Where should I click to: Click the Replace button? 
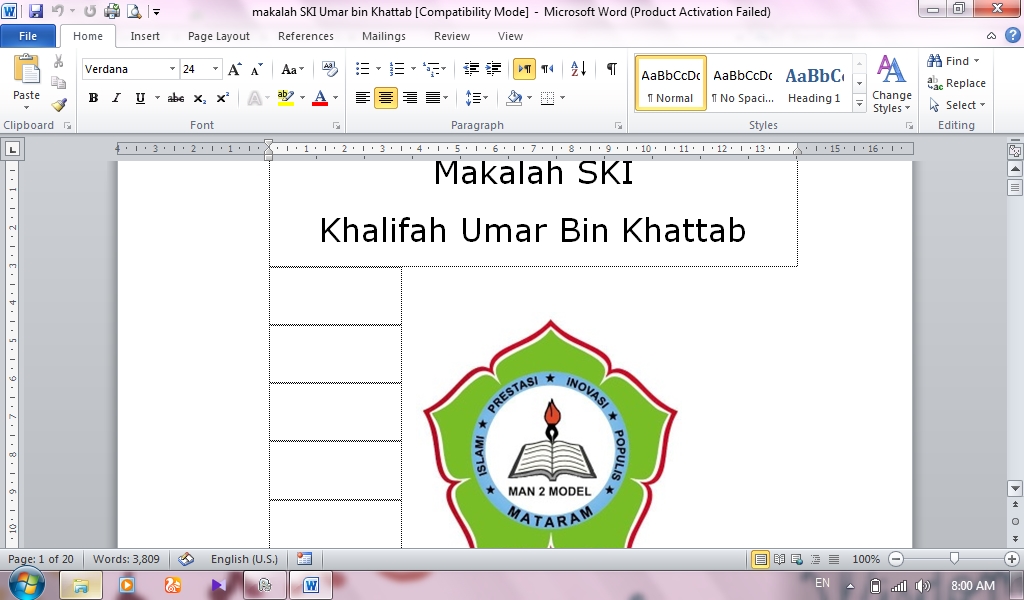[x=957, y=83]
